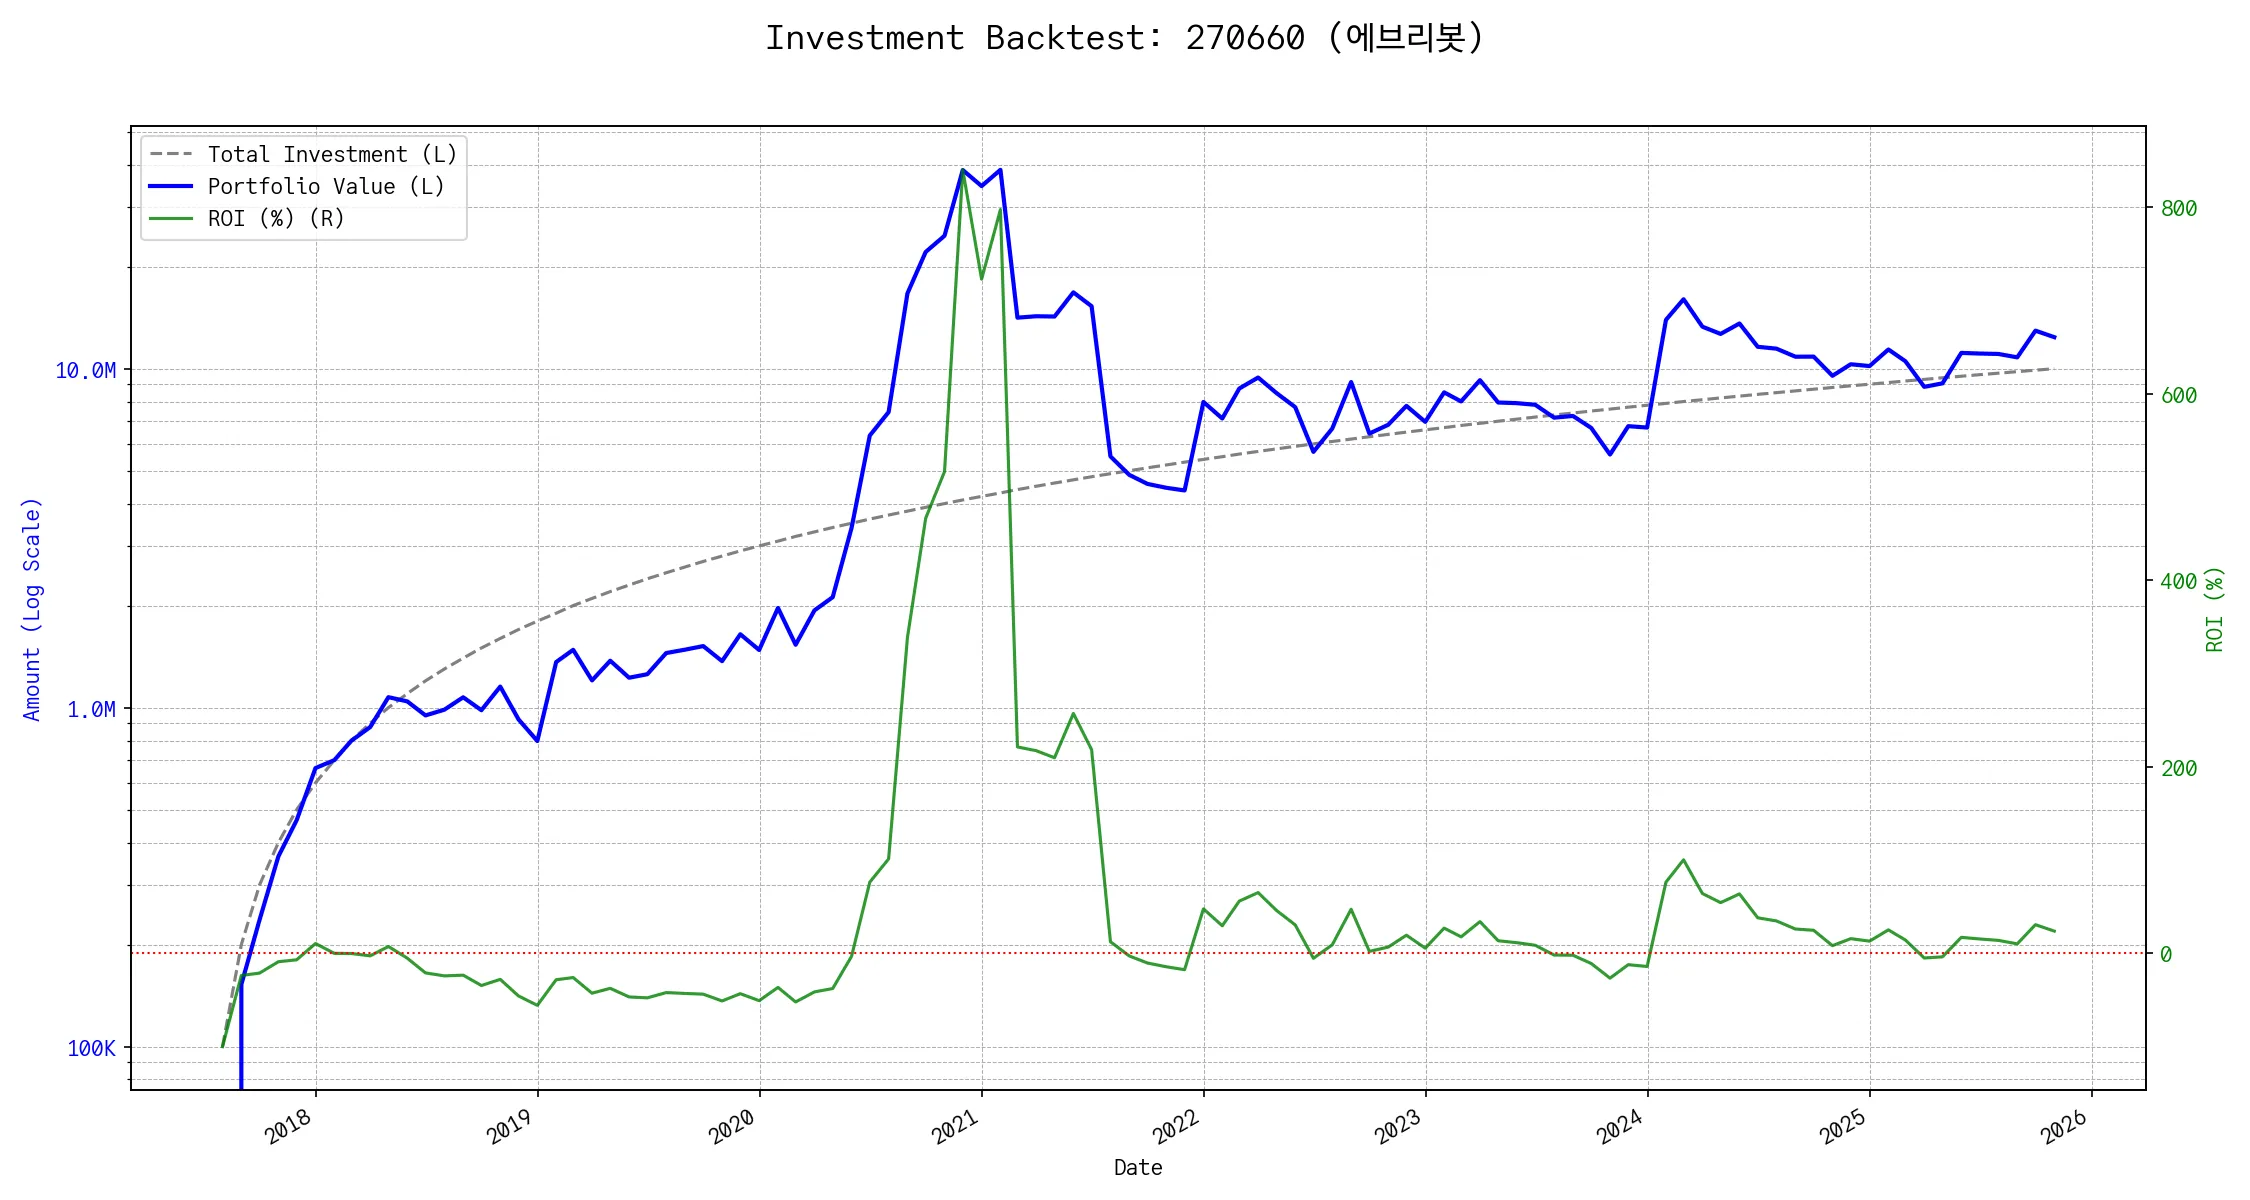
Task: Click the ROI (%) legend entry
Action: pyautogui.click(x=275, y=219)
